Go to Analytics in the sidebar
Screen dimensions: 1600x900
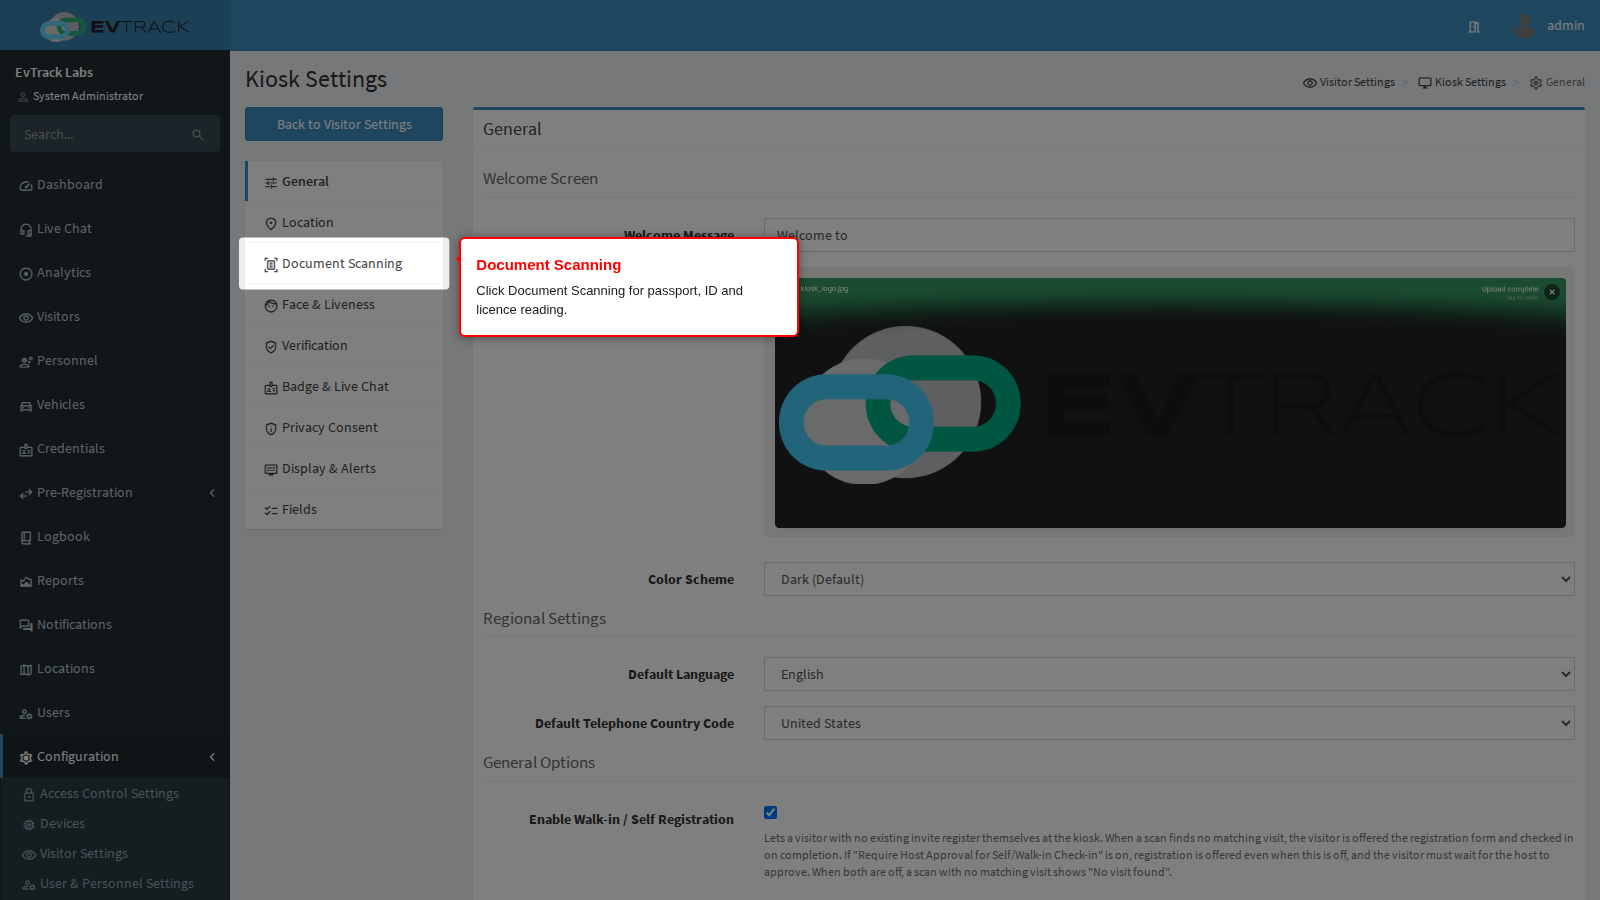click(115, 273)
